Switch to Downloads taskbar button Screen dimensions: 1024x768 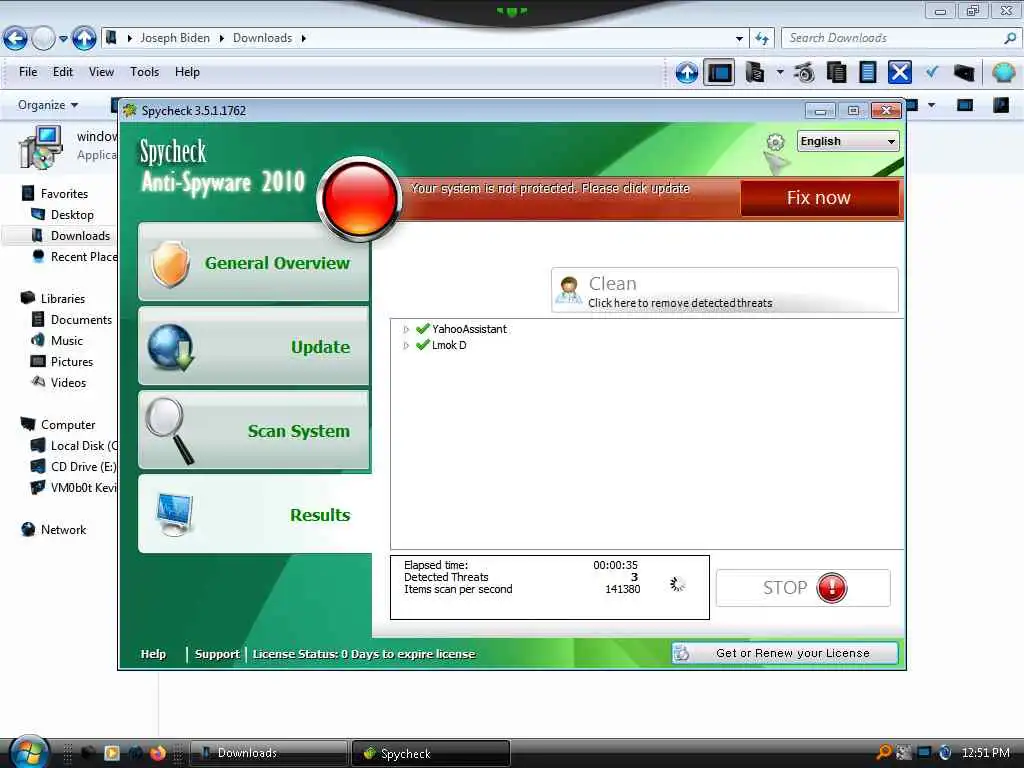[268, 753]
